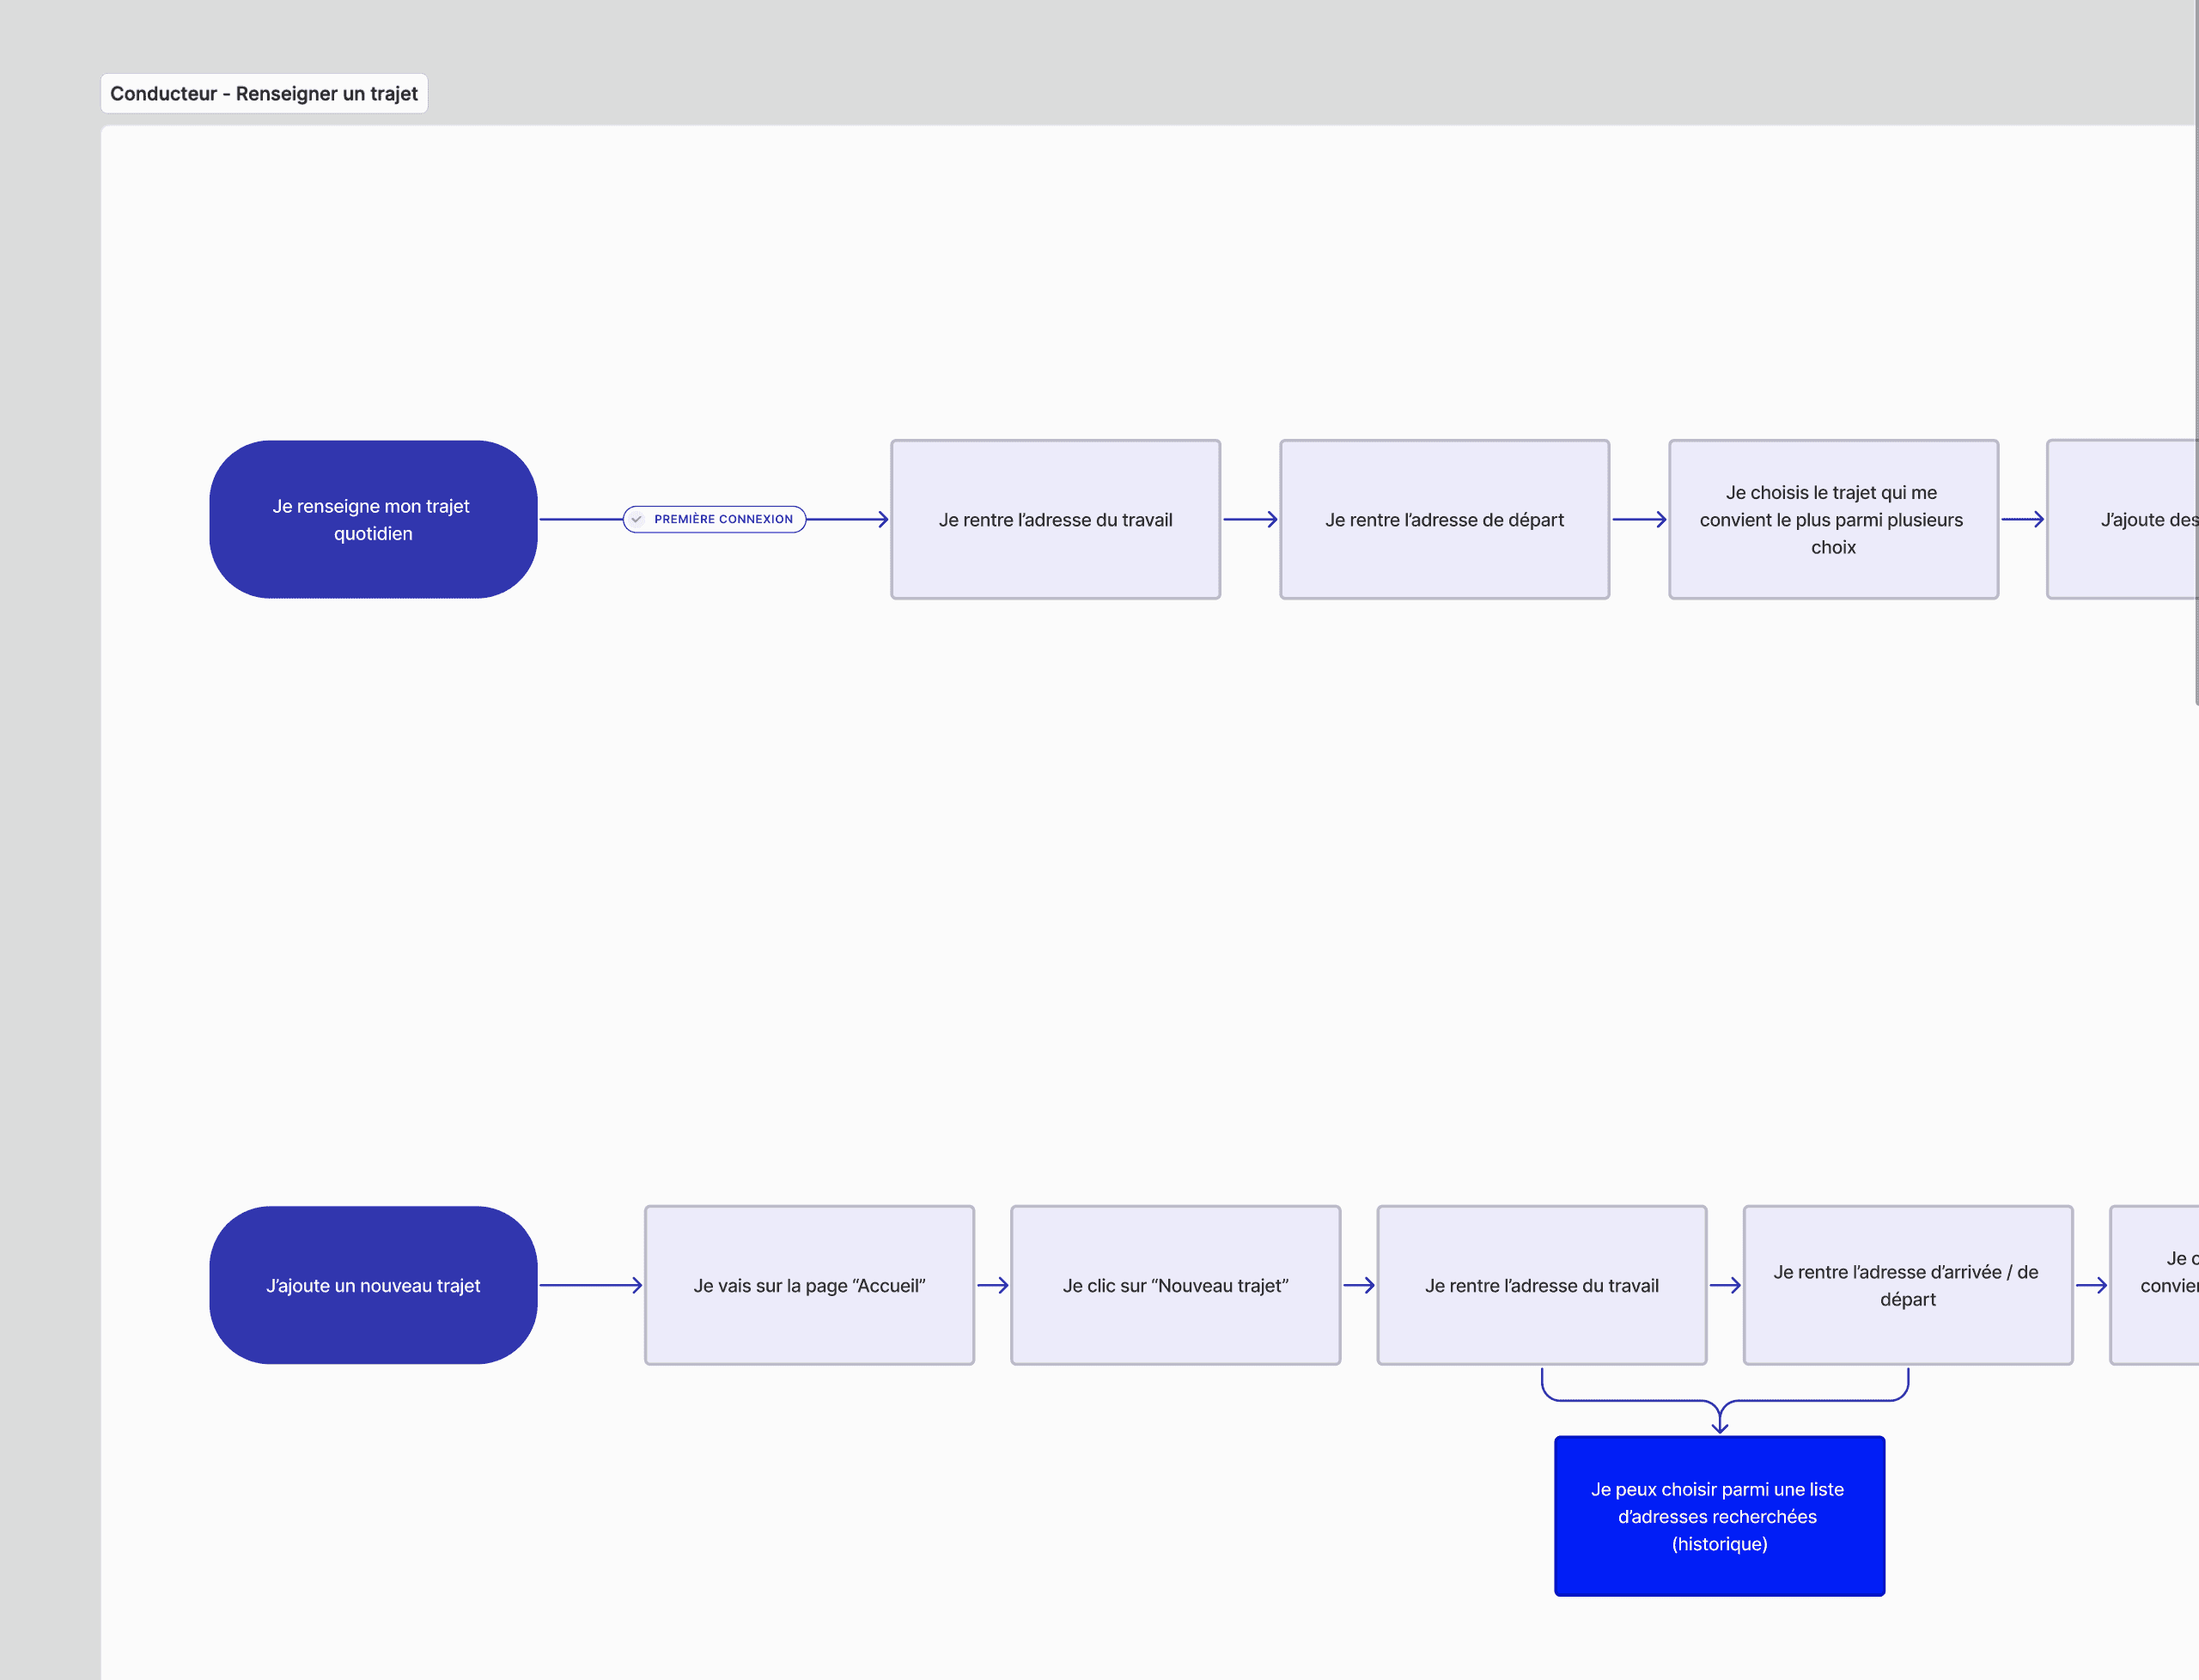Select 'adresse du travail' box after PREMIÈRE CONNEXION
Image resolution: width=2199 pixels, height=1680 pixels.
(1055, 519)
